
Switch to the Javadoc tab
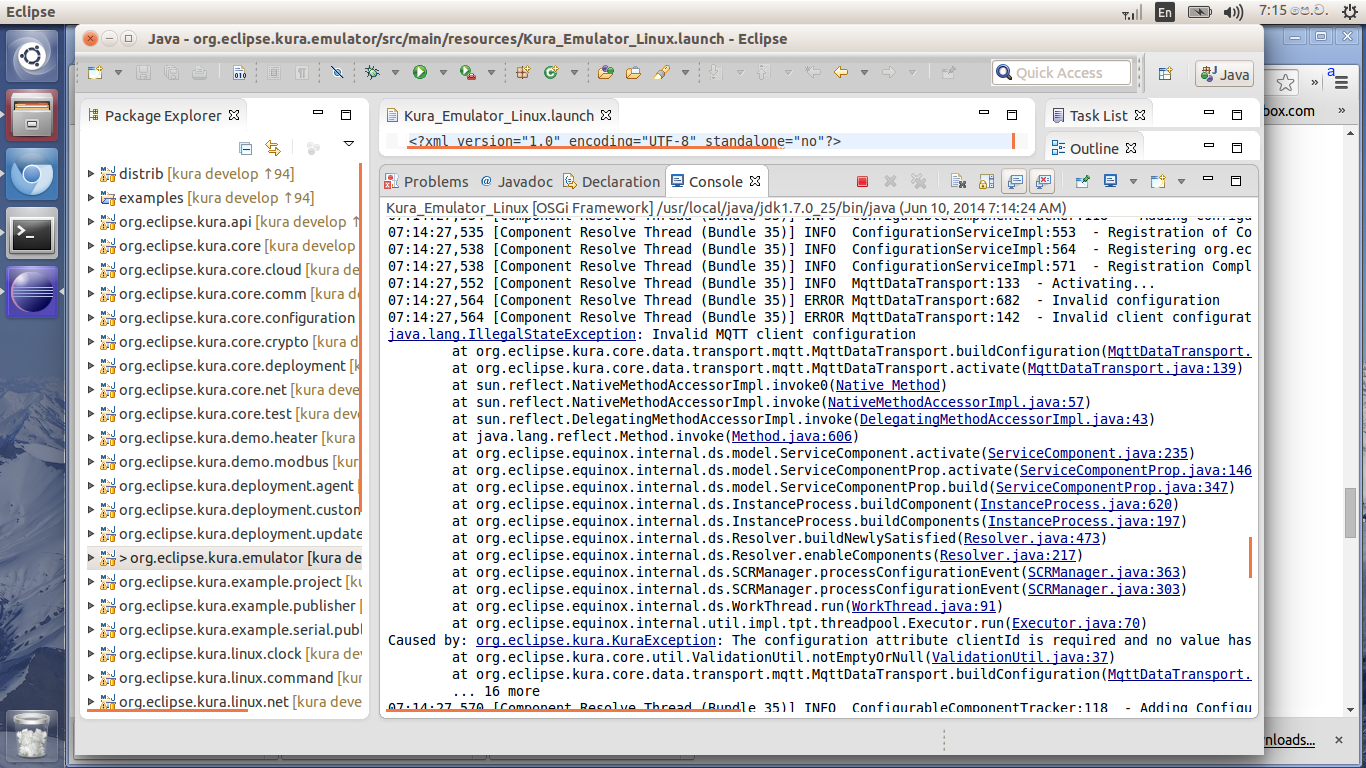pos(516,181)
